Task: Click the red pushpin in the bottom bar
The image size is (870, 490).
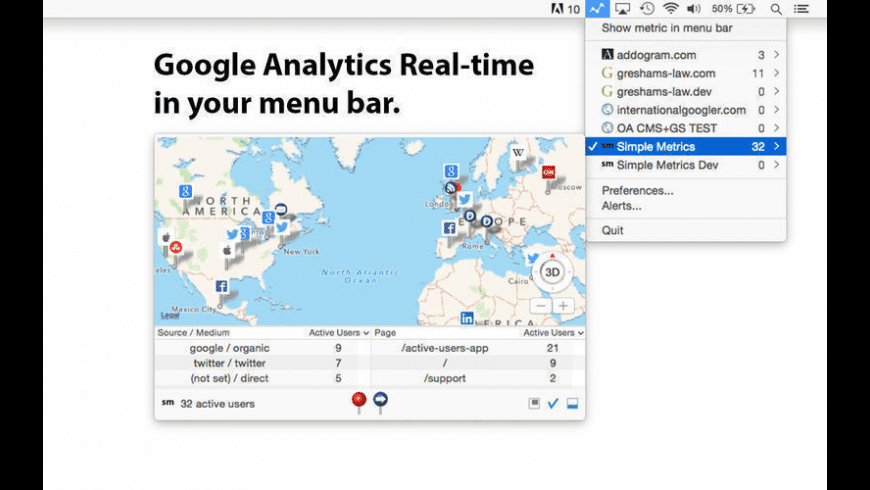Action: pos(359,401)
